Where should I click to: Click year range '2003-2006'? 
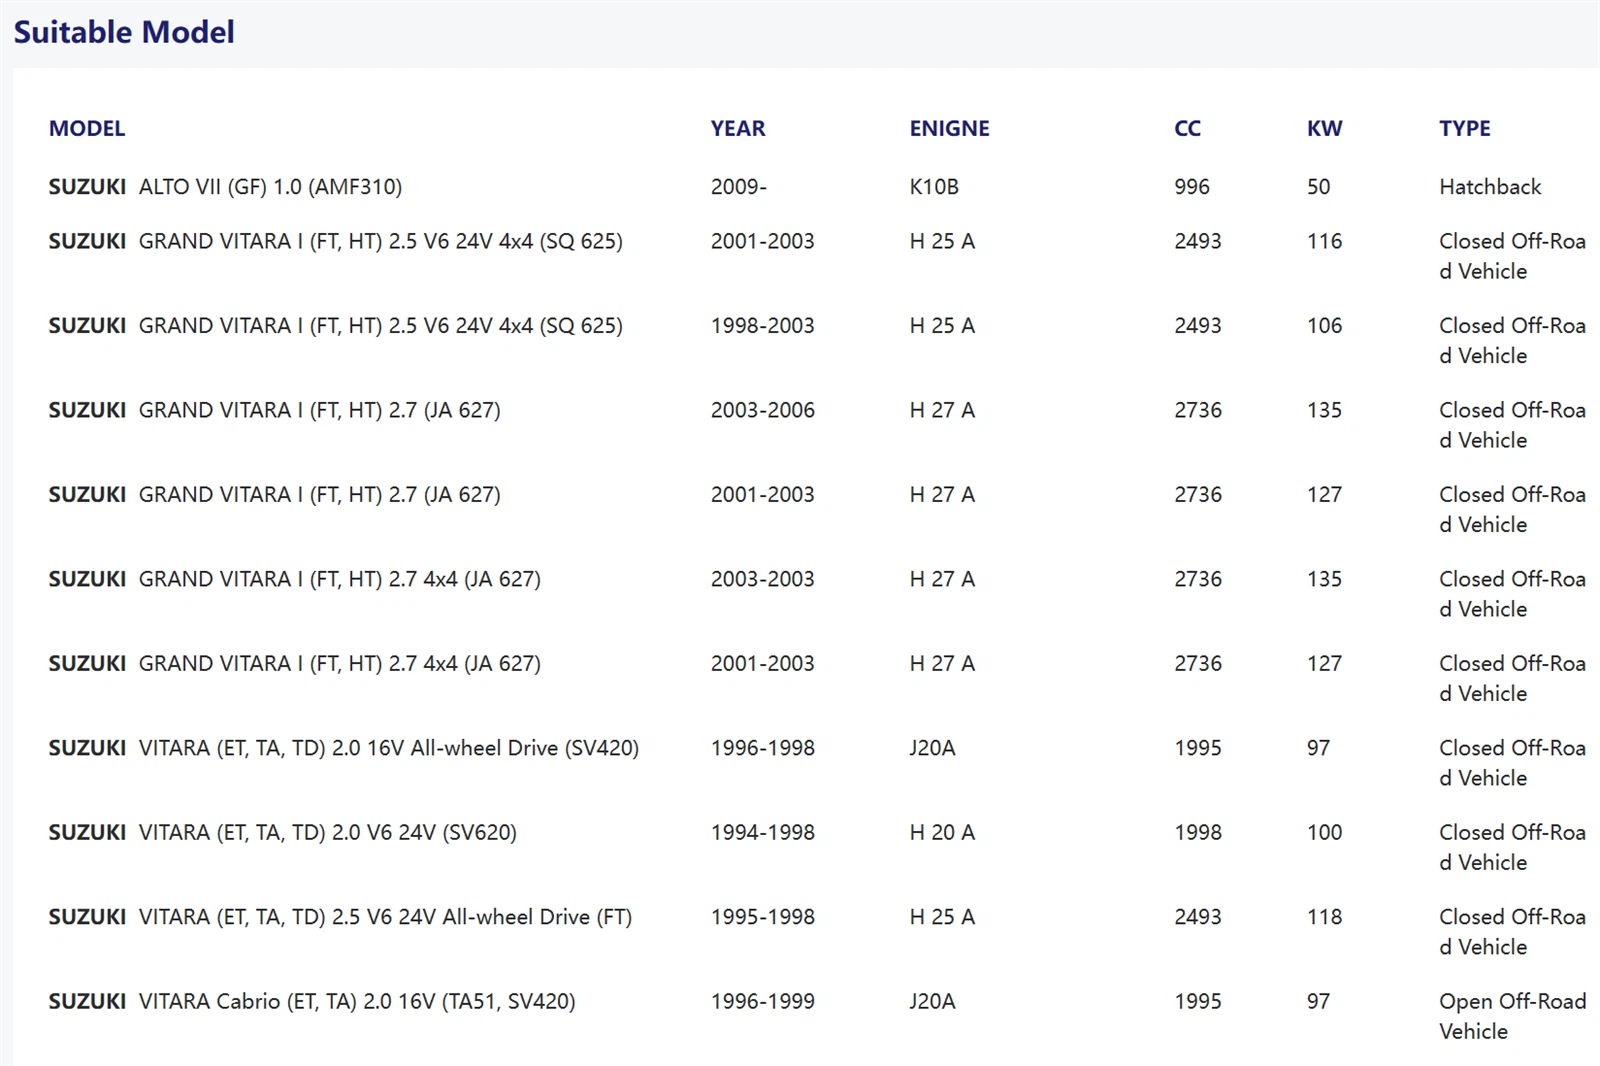(x=762, y=410)
